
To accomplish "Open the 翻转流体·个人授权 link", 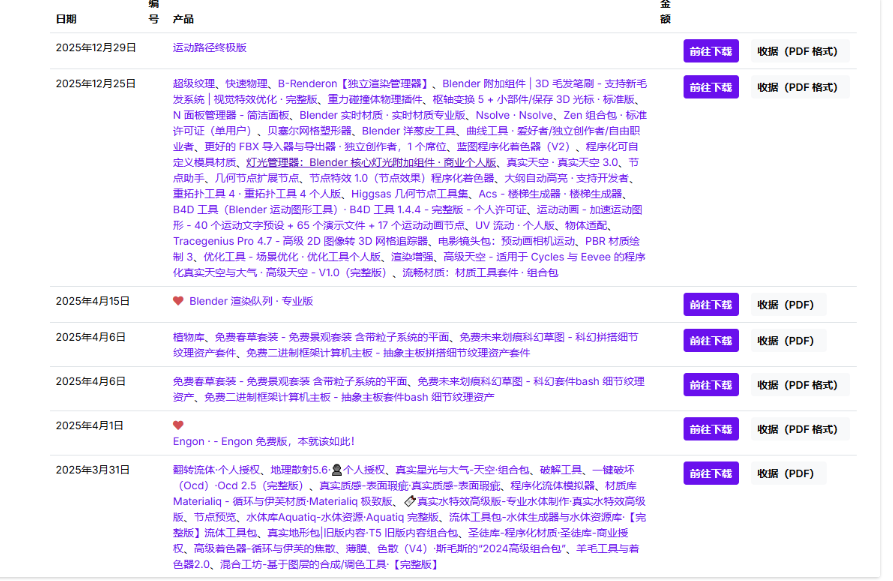I will 216,470.
